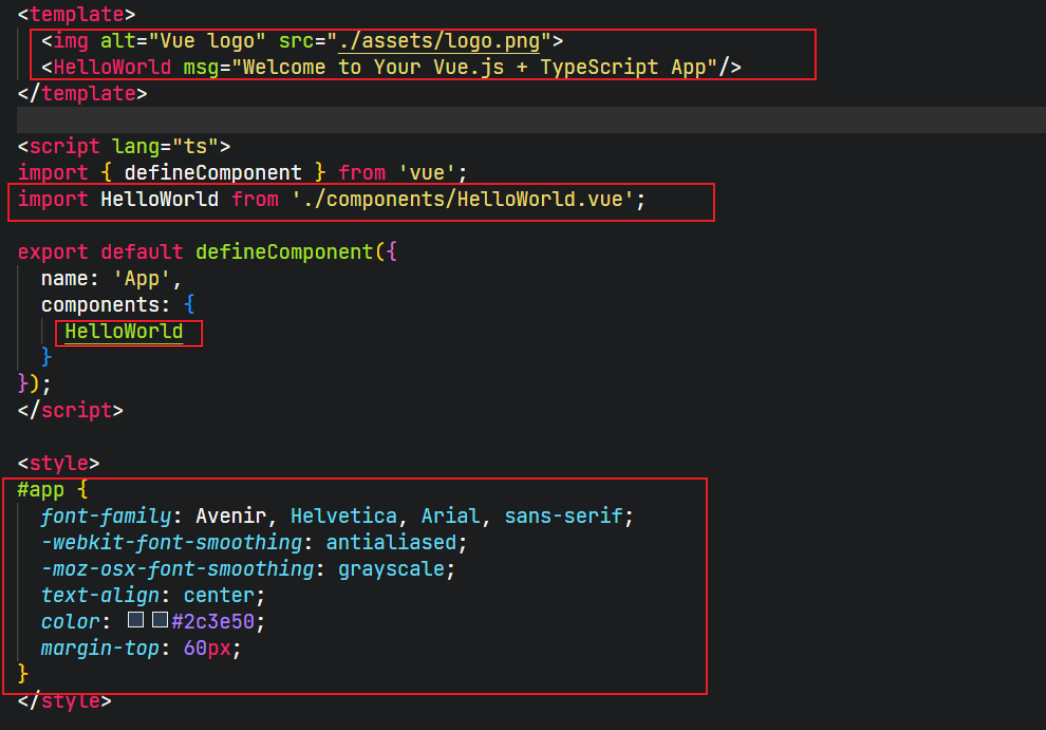Click the lang="ts" attribute in script tag

(x=165, y=146)
